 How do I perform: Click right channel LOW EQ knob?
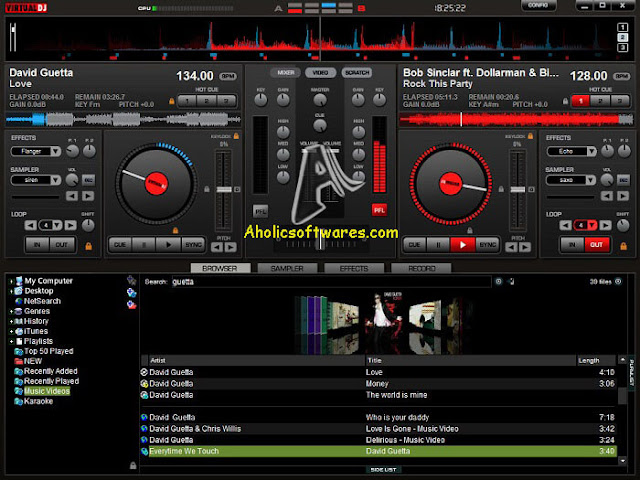click(x=358, y=176)
